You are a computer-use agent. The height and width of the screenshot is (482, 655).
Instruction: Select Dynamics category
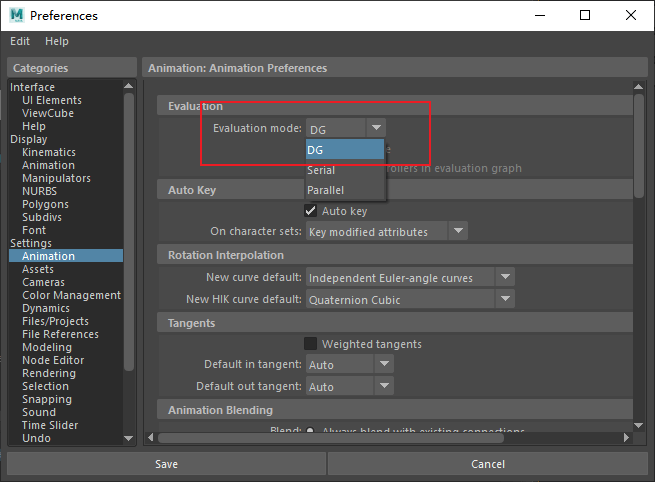46,308
